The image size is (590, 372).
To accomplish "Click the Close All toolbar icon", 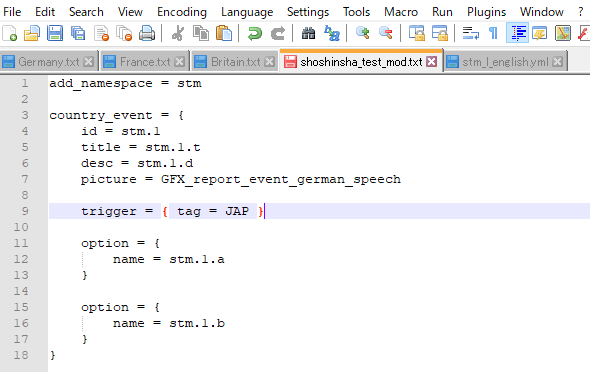I will coord(124,33).
